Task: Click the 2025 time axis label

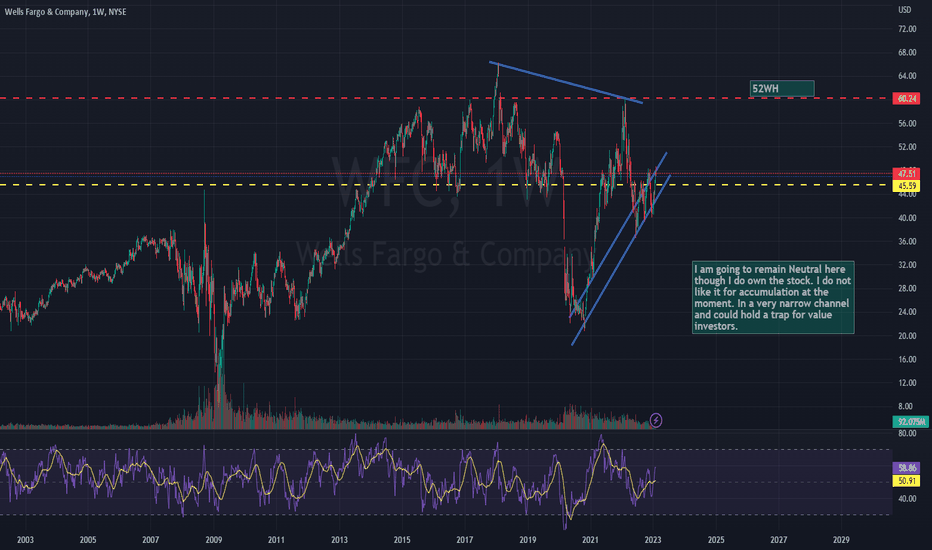Action: (x=716, y=540)
